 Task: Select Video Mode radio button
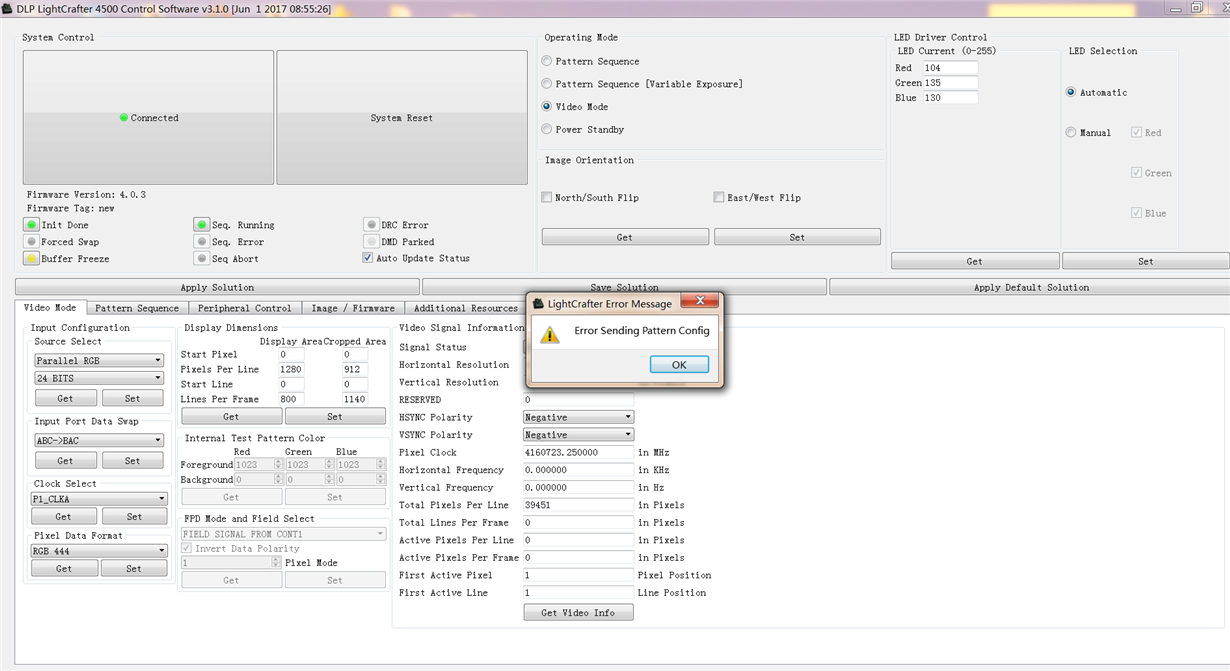coord(547,106)
